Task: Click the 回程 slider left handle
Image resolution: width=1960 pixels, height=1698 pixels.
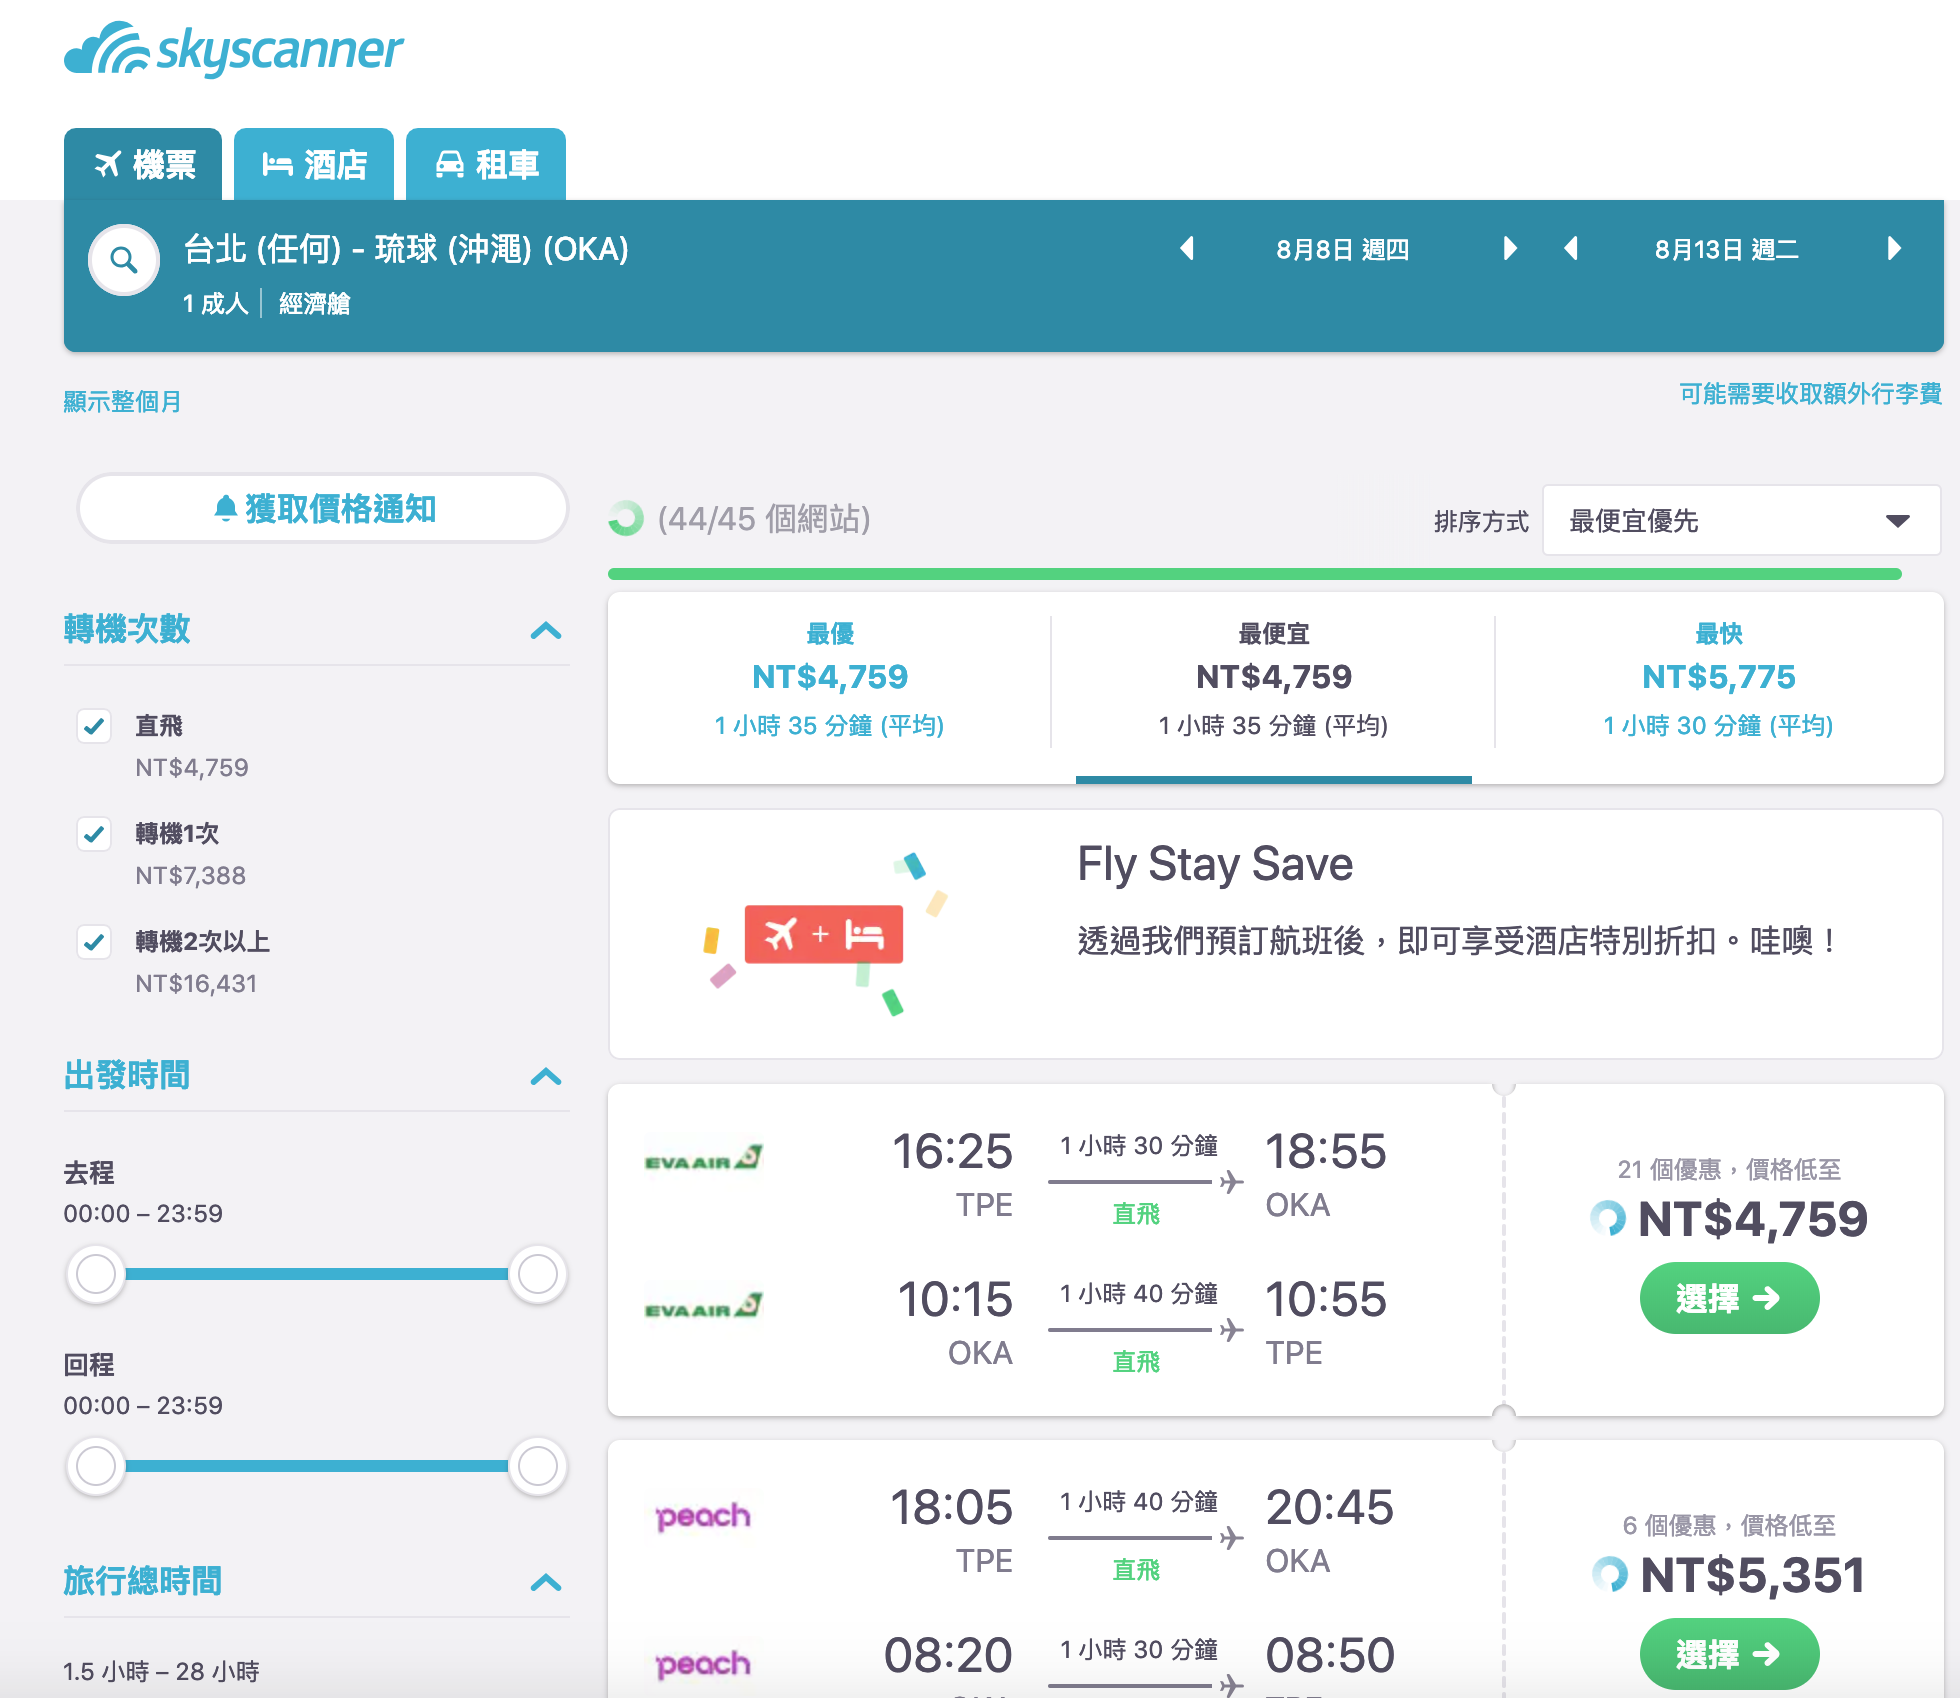Action: tap(96, 1466)
